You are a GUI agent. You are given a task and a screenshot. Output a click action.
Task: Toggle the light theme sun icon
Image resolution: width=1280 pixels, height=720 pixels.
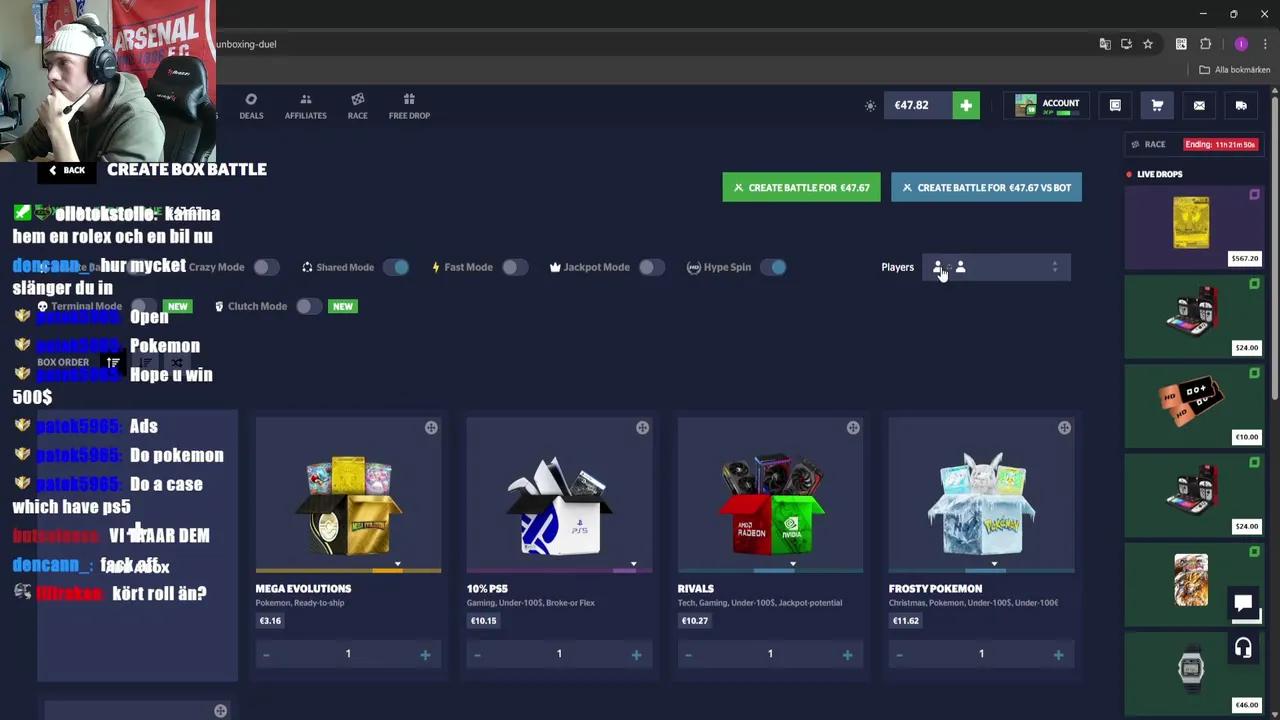(870, 105)
